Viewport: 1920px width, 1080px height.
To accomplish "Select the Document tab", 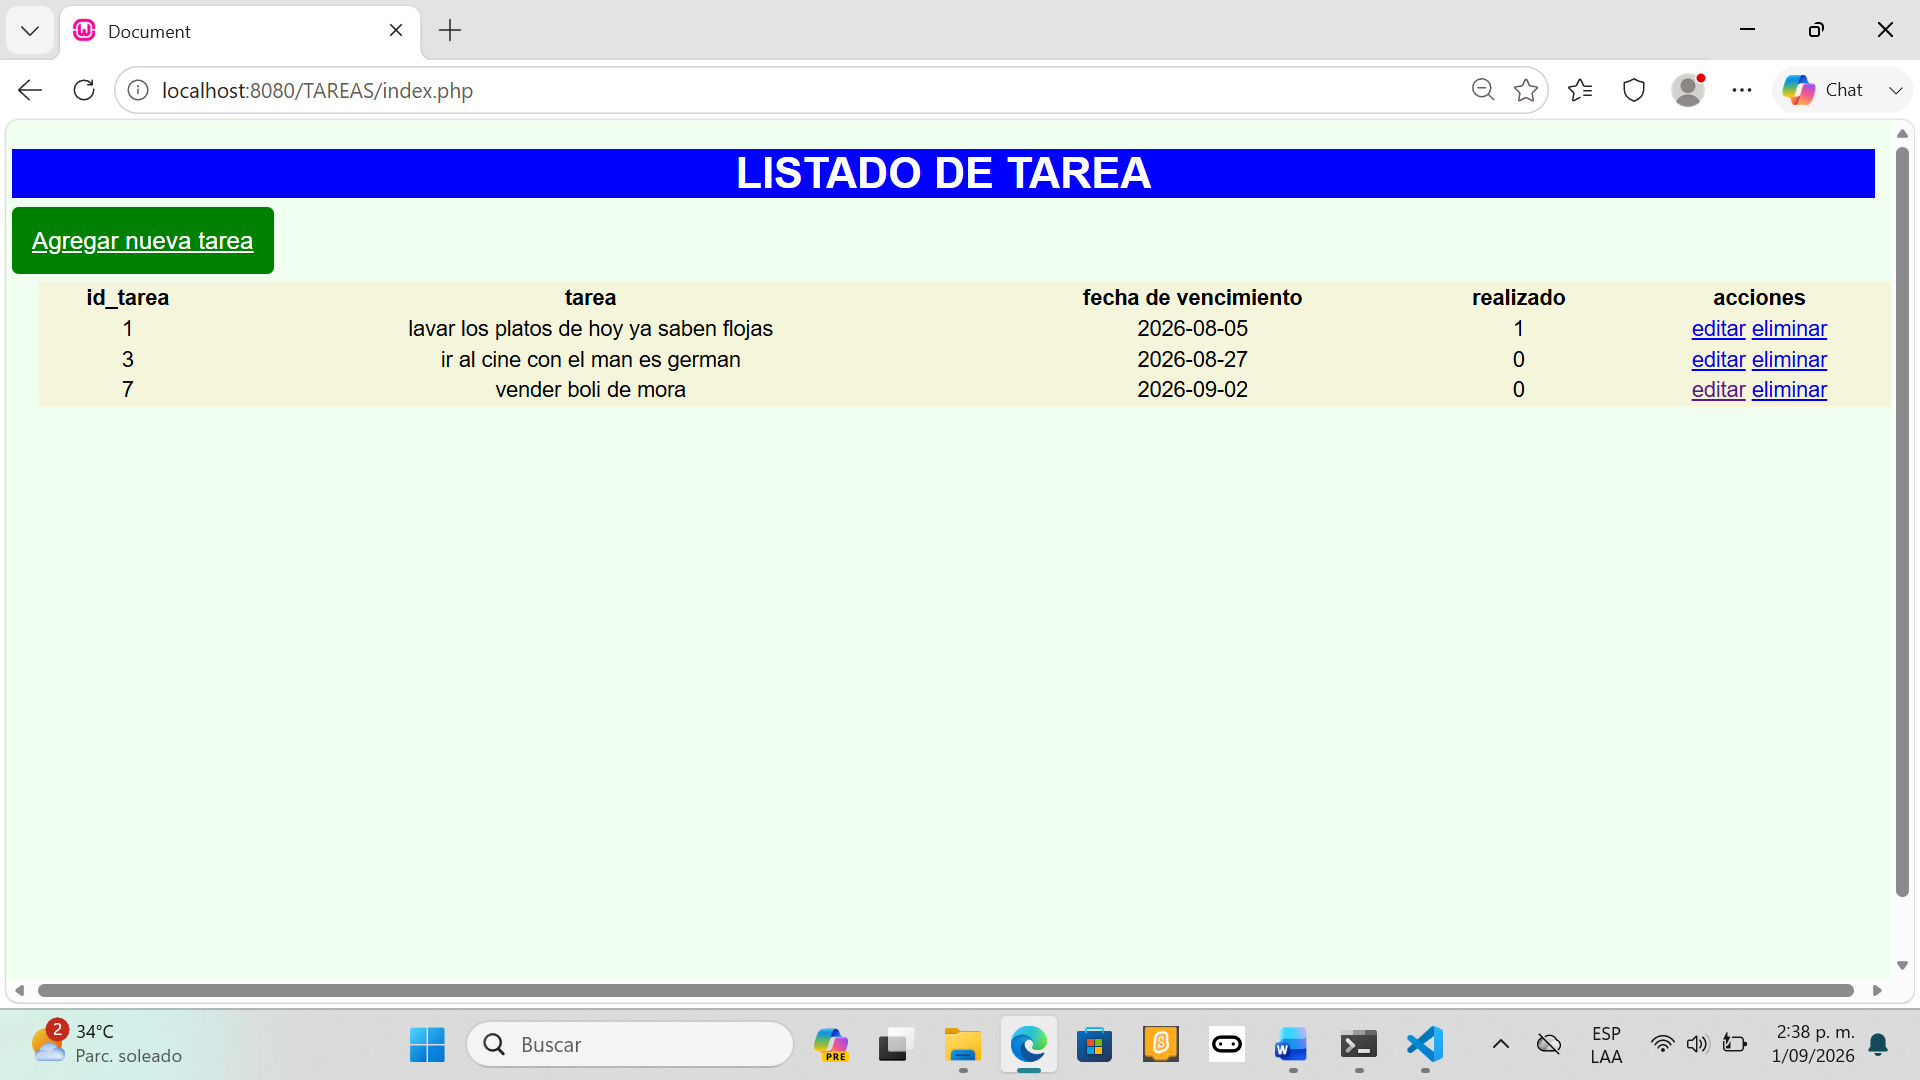I will (x=240, y=31).
